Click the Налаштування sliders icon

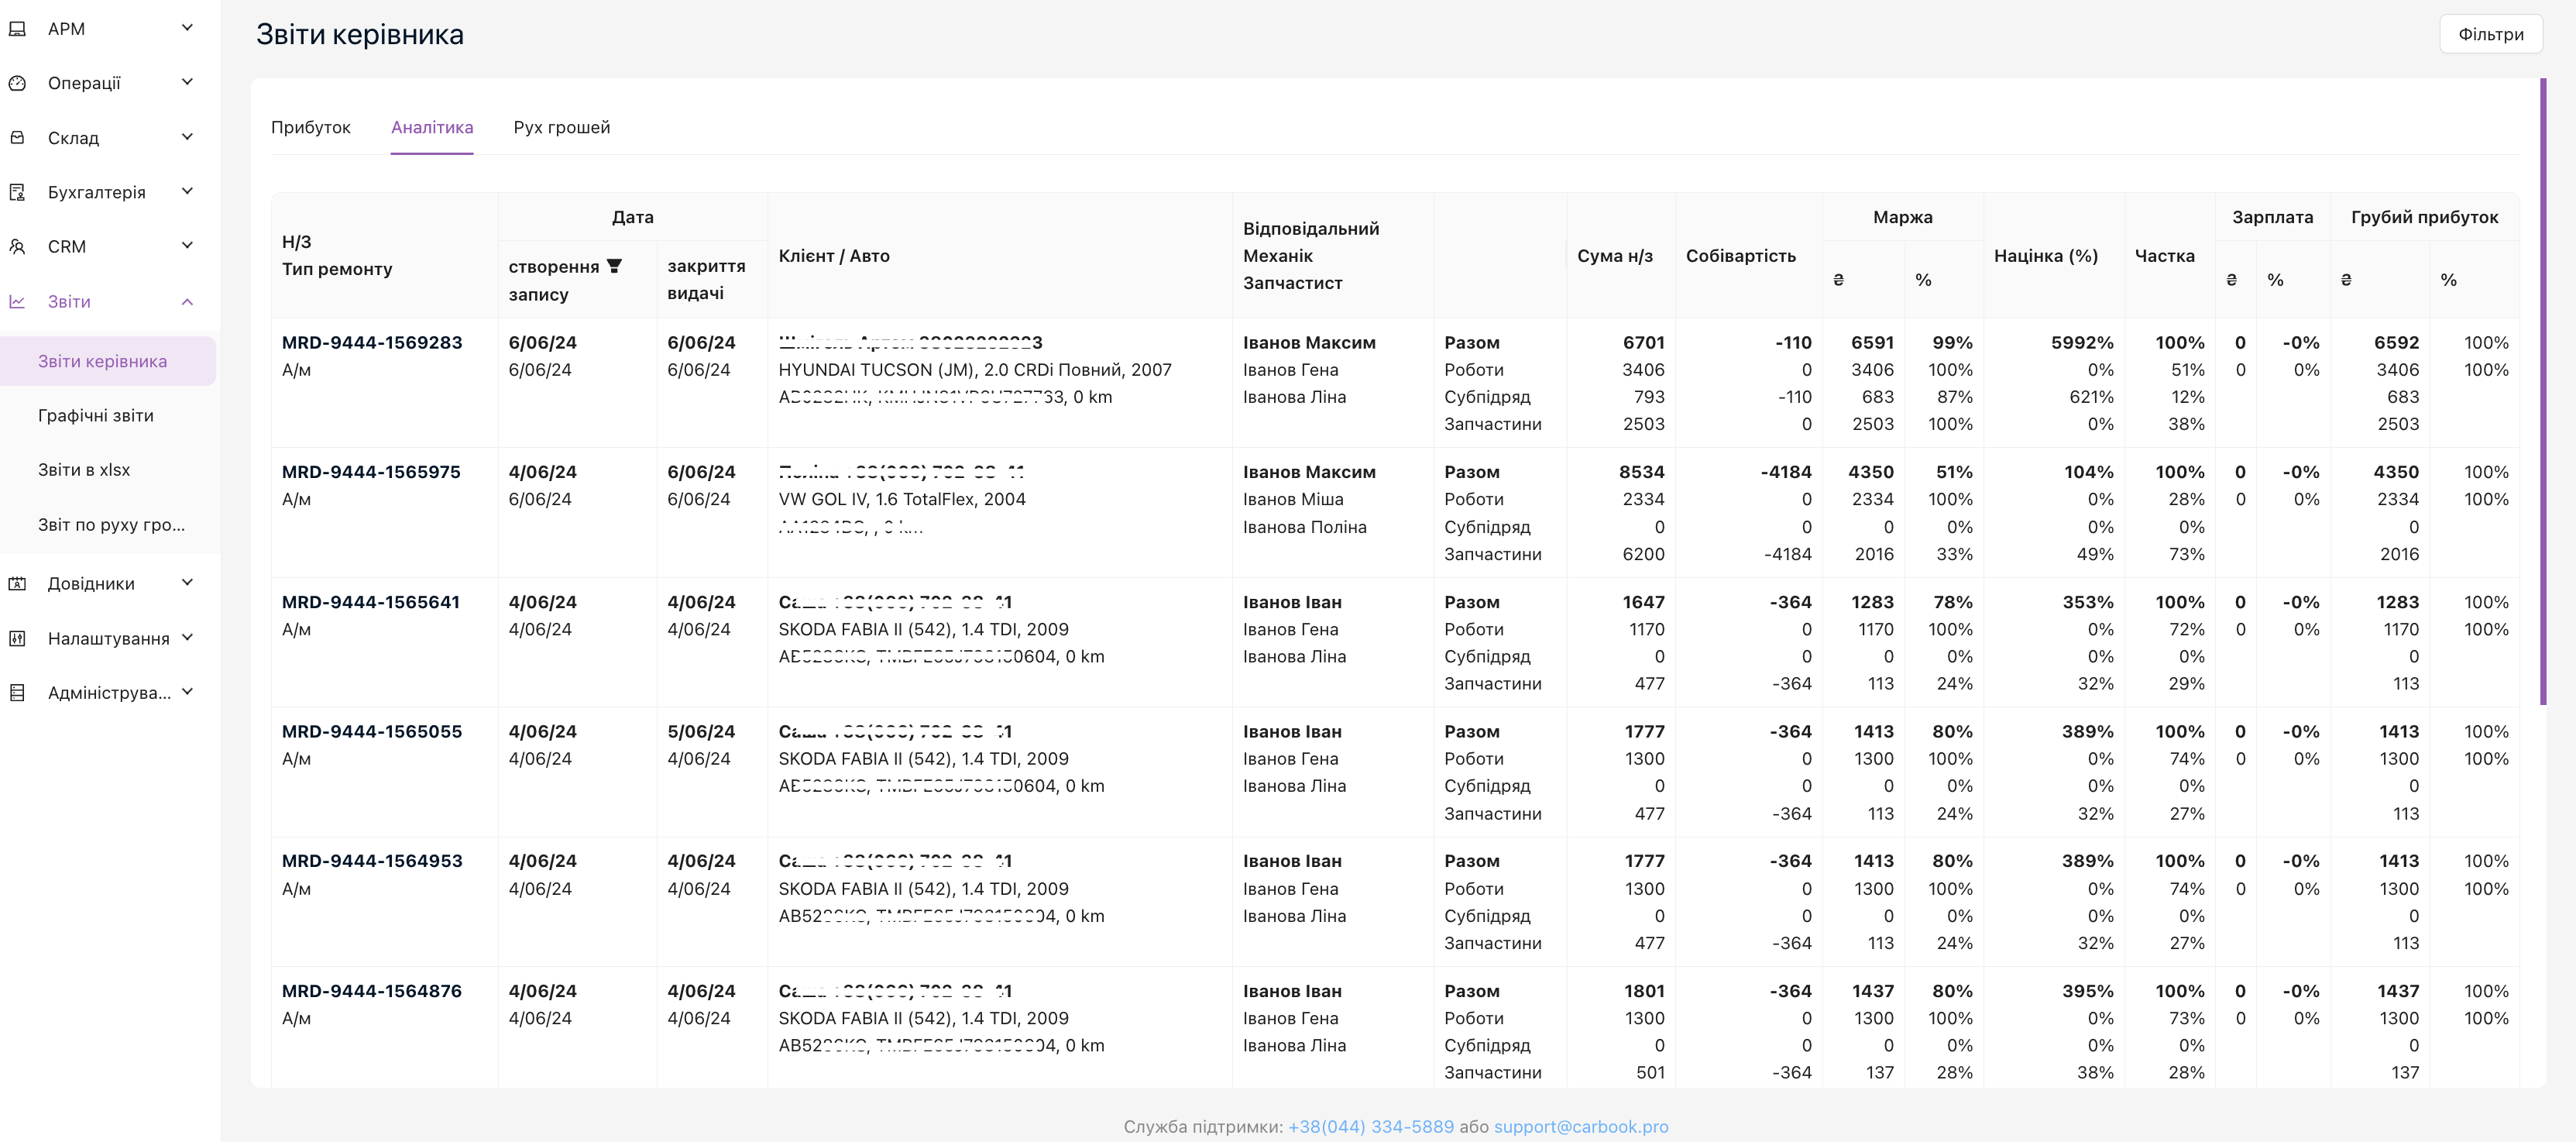click(17, 638)
